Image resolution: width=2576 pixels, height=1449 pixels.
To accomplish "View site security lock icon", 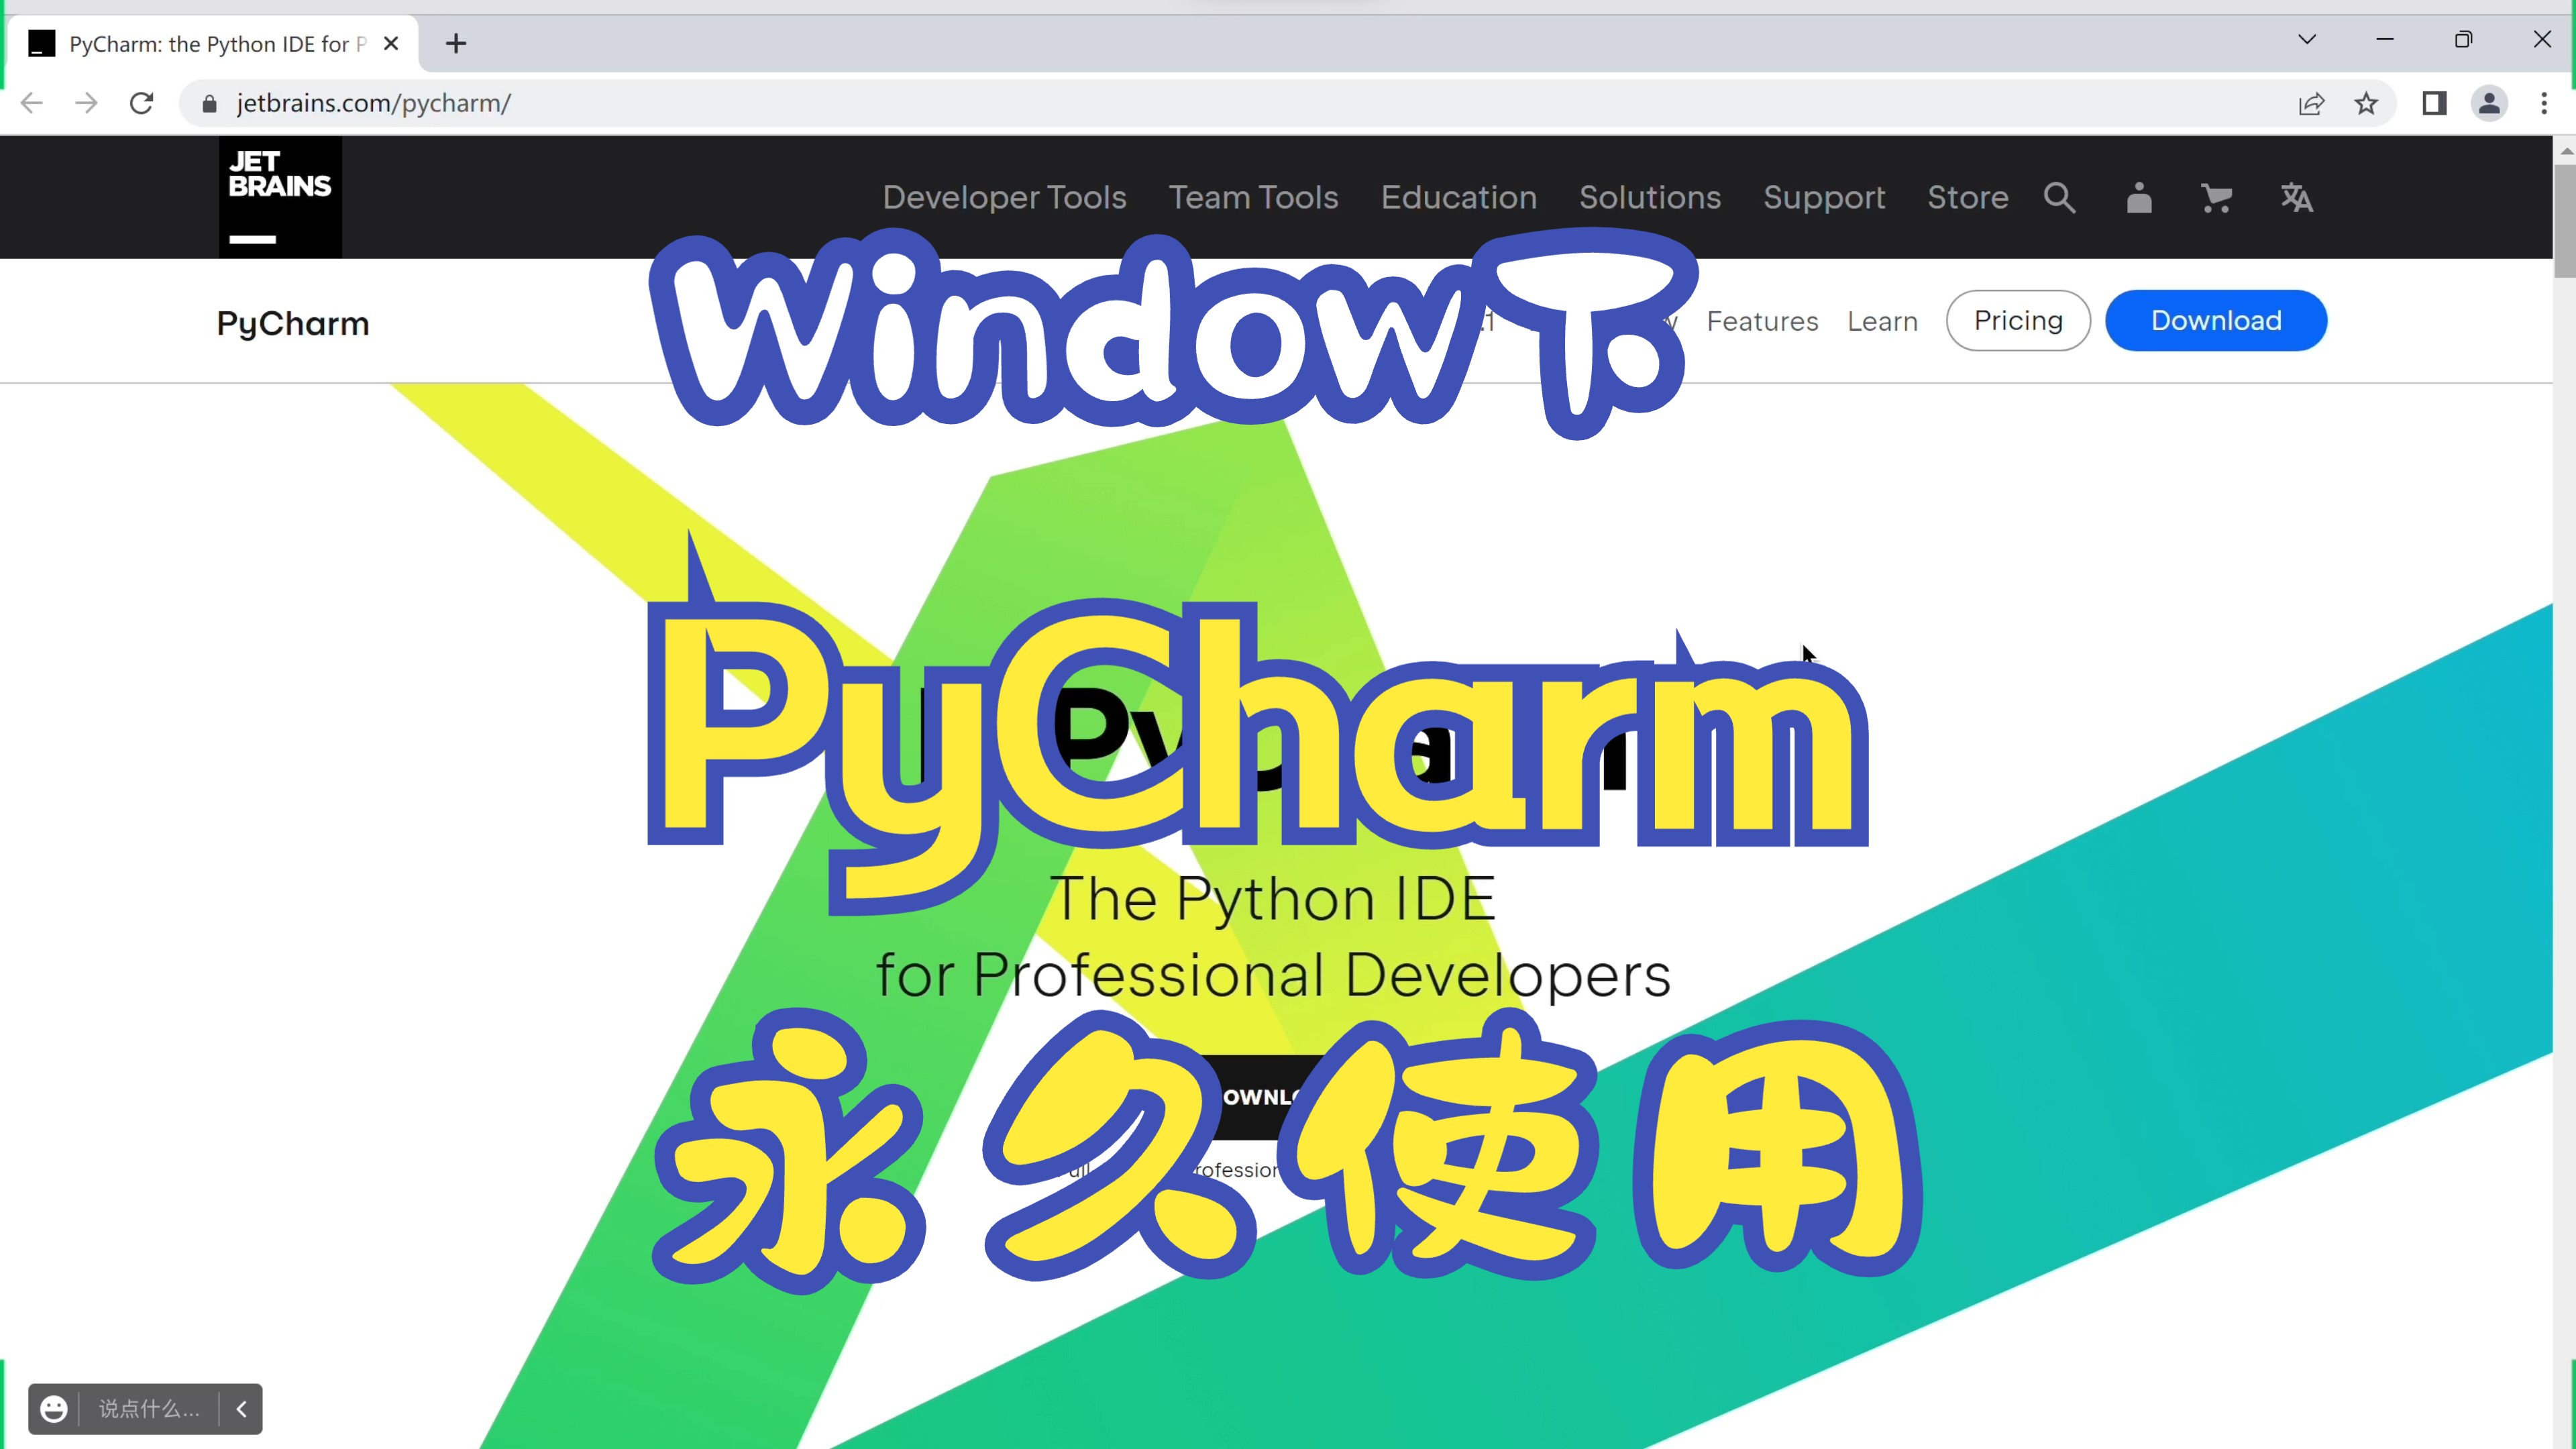I will (209, 104).
